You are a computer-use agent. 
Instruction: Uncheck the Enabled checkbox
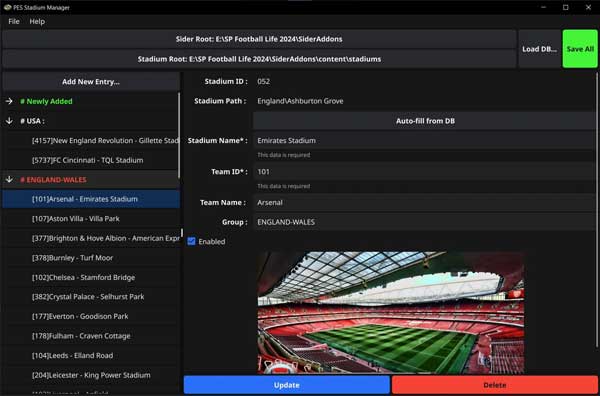point(191,241)
